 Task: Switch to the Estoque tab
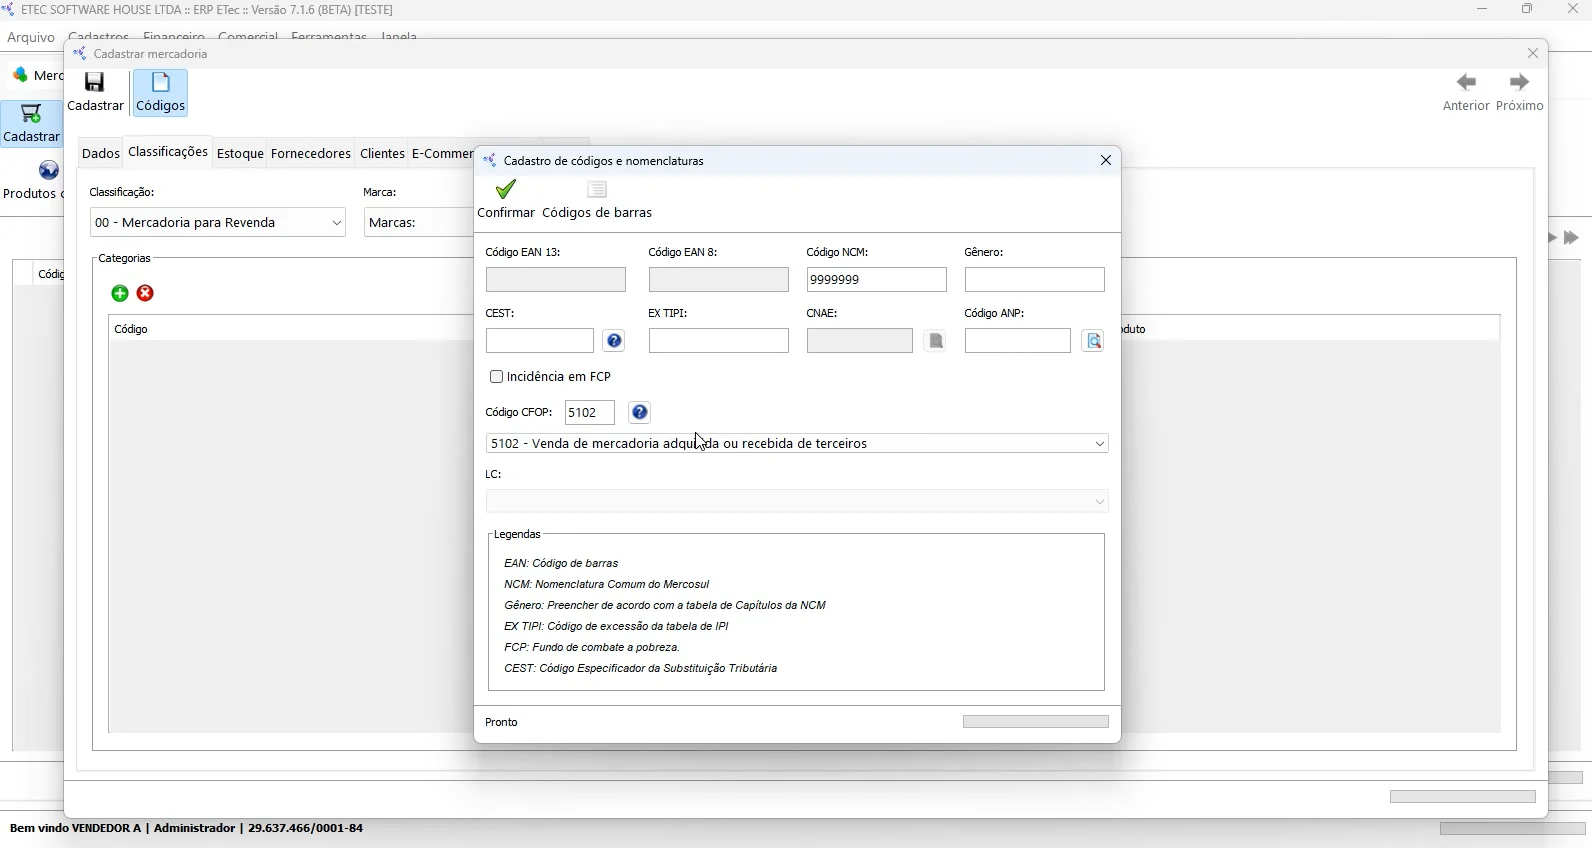[x=240, y=154]
